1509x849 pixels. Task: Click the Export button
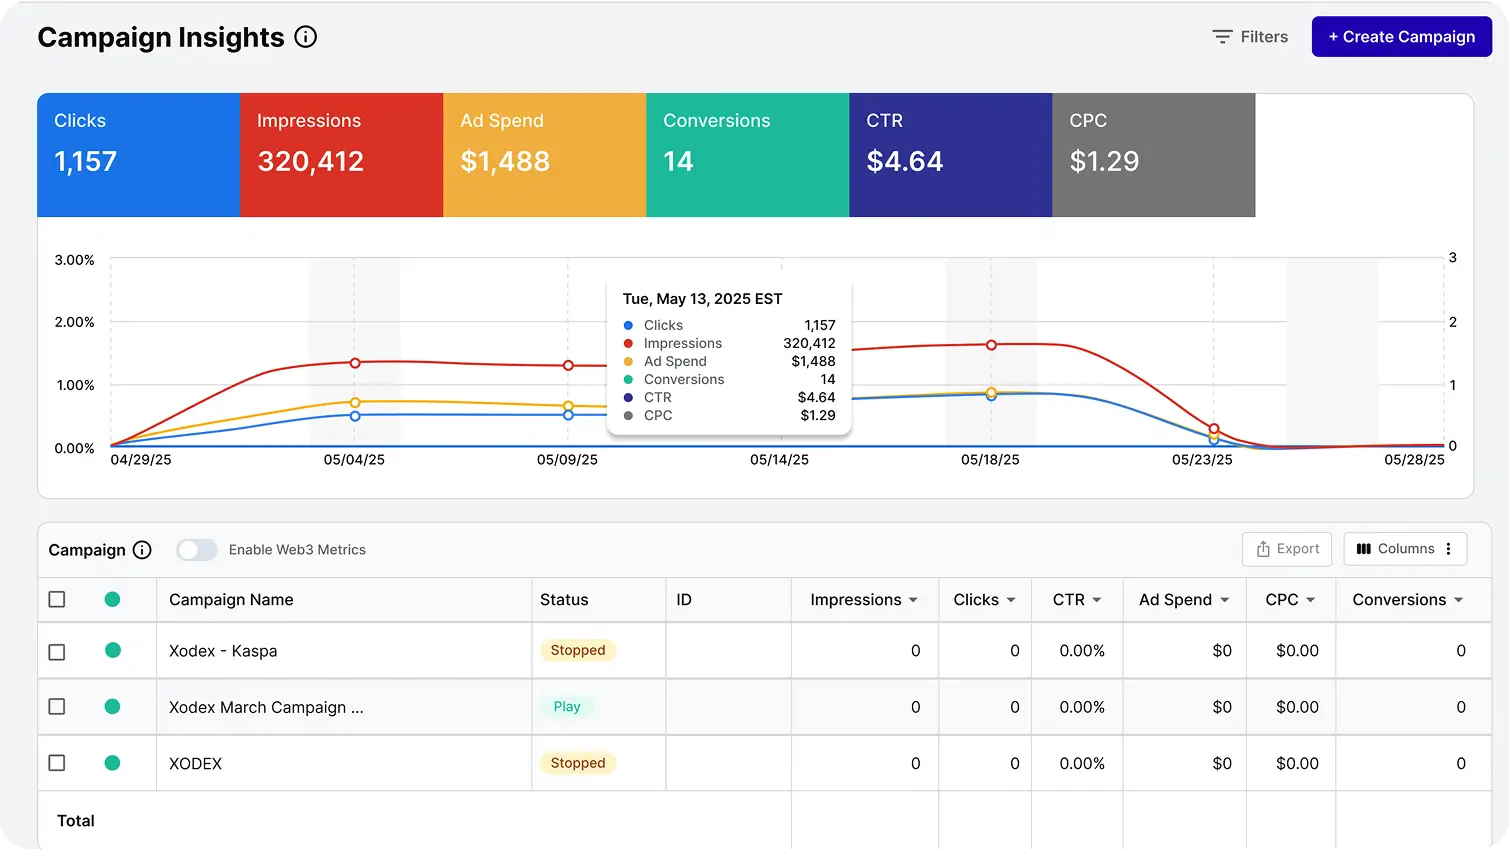pyautogui.click(x=1287, y=549)
